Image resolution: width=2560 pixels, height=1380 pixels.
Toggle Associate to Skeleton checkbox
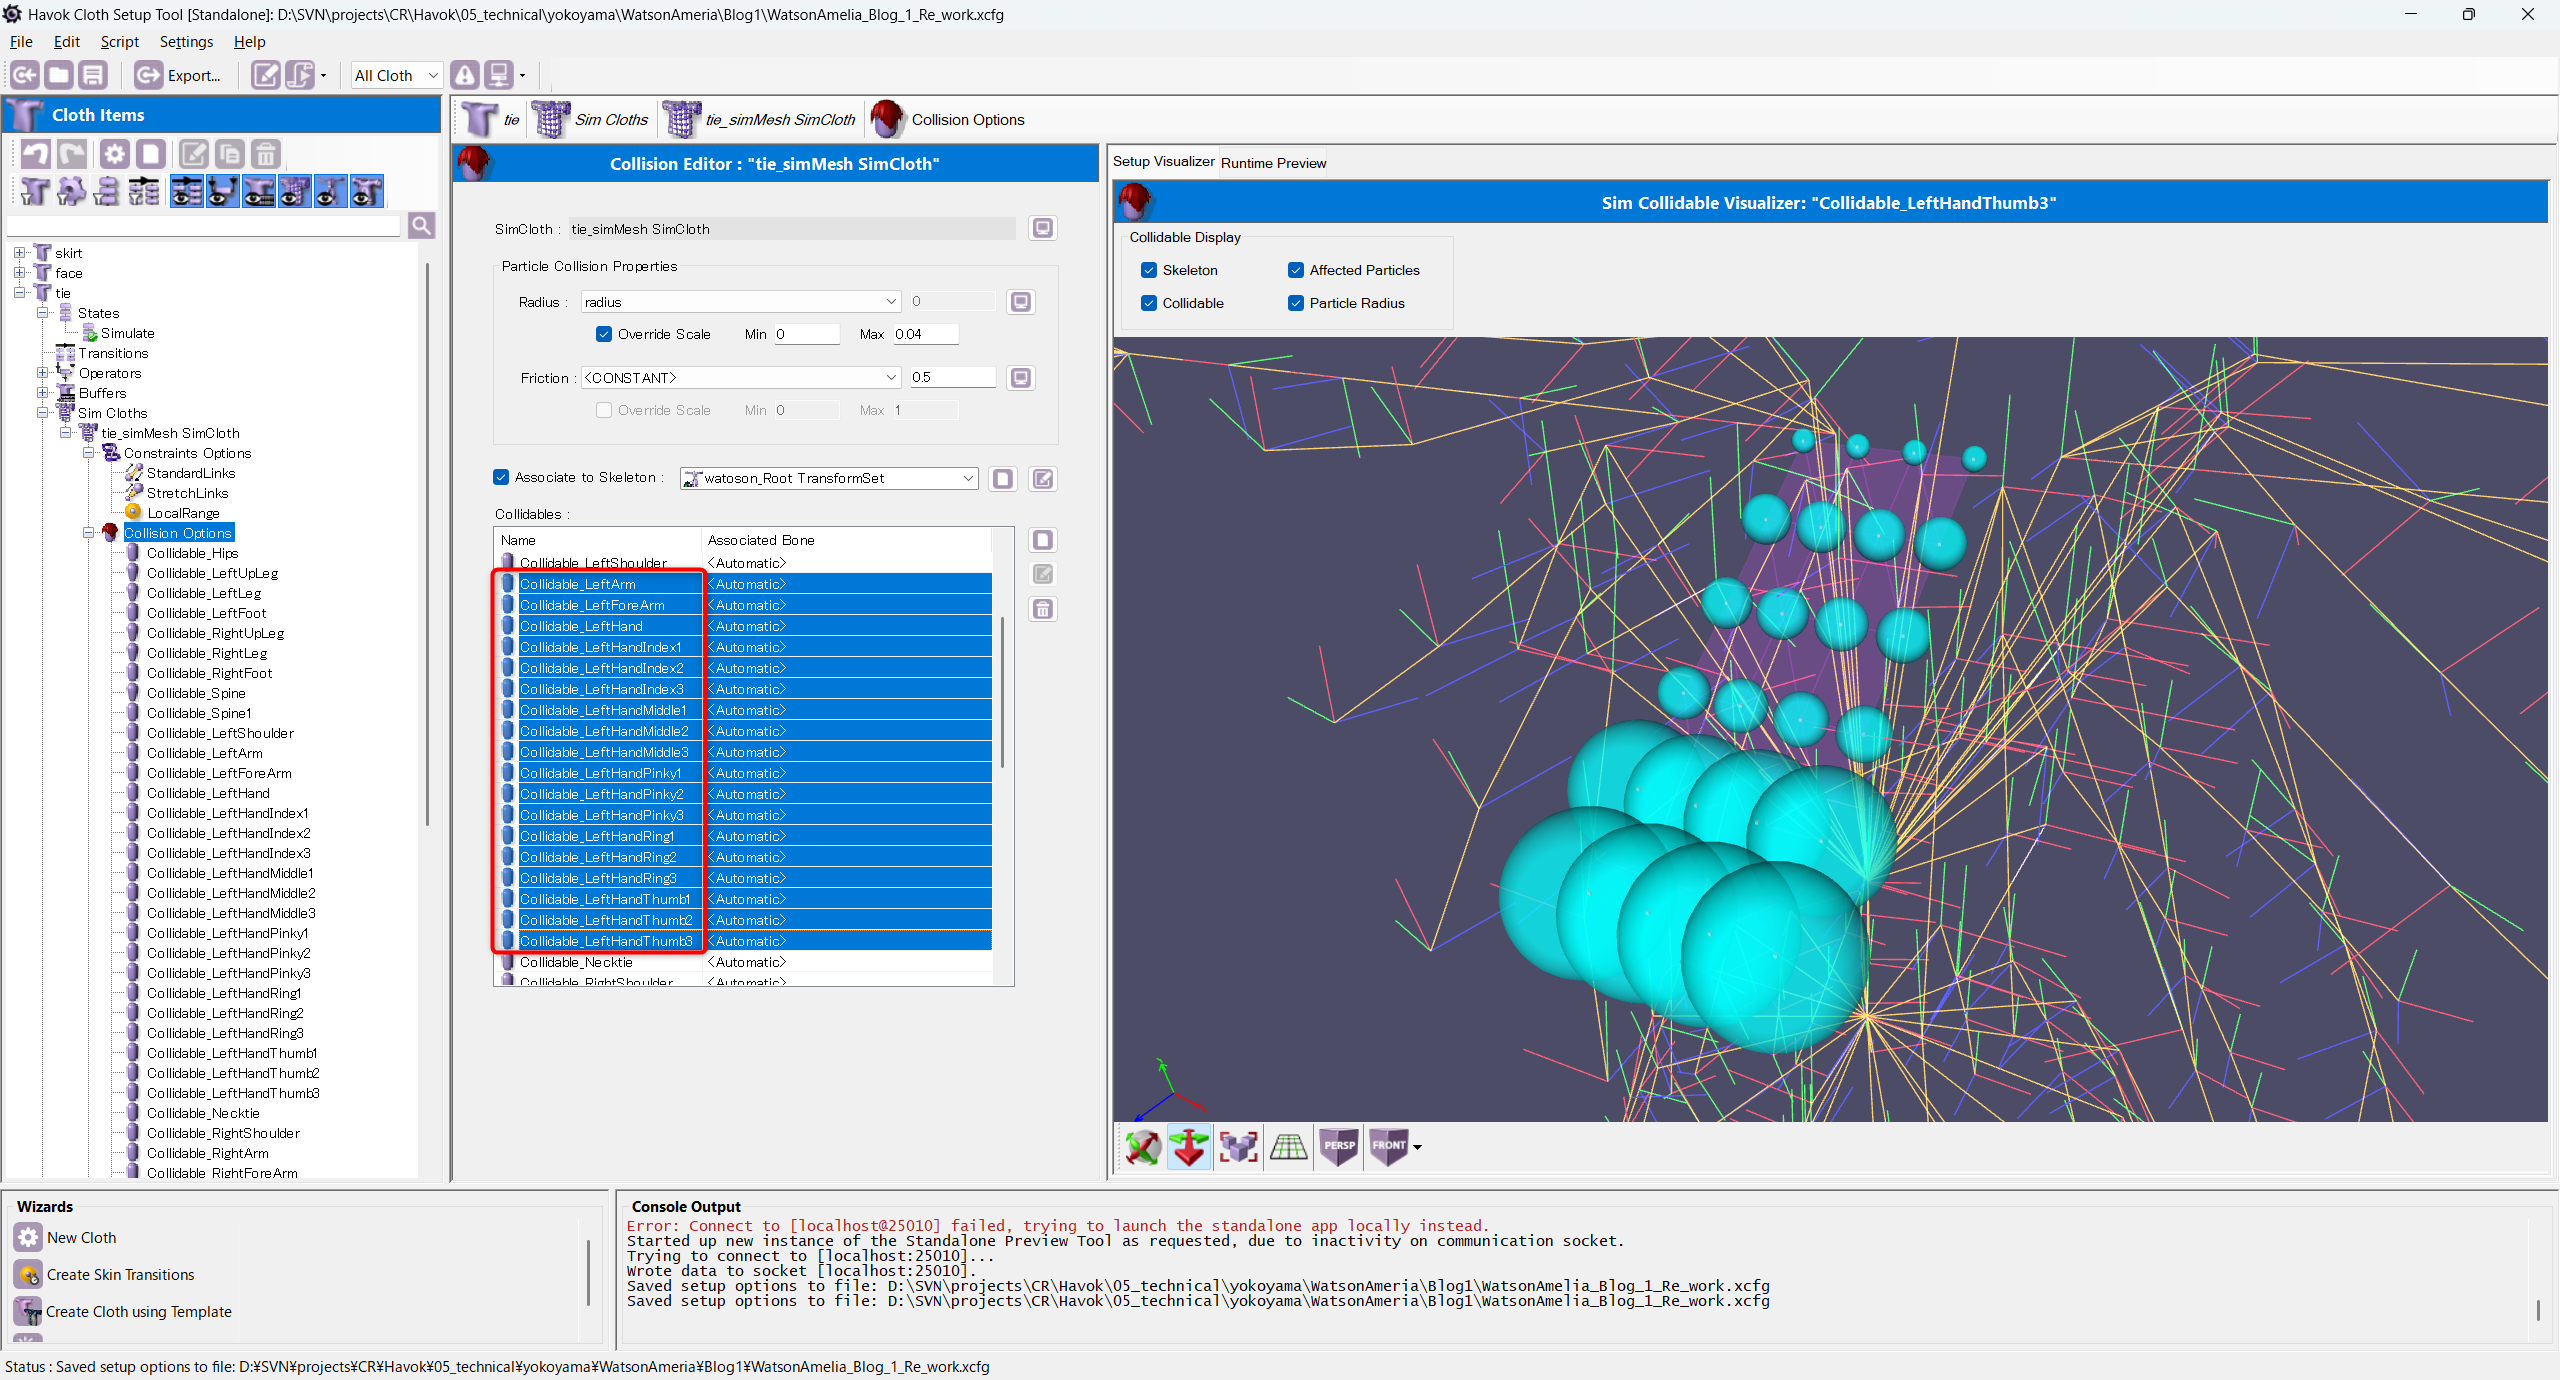pos(501,477)
